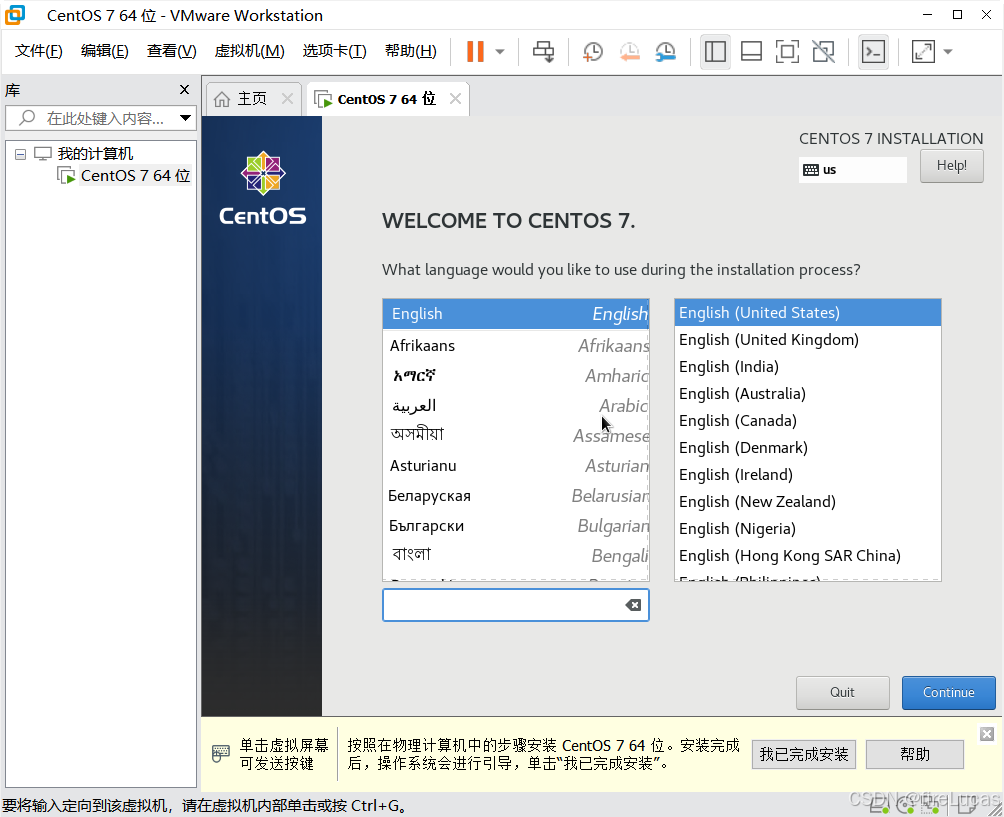The width and height of the screenshot is (1004, 817).
Task: Click the Help! button
Action: click(950, 165)
